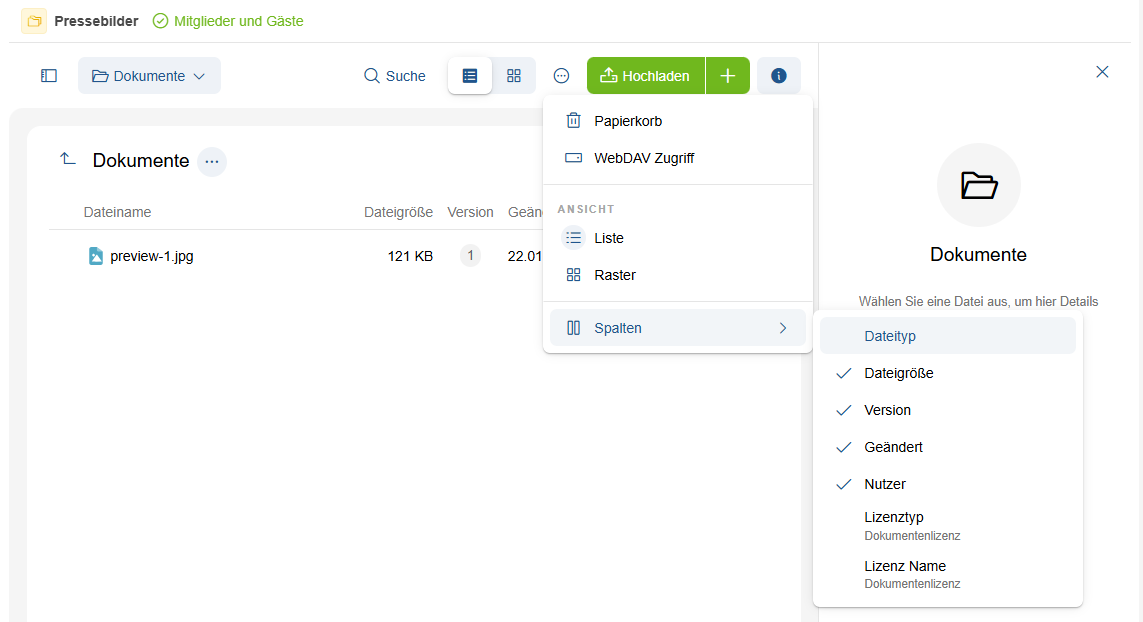
Task: Switch to grid view icon in toolbar
Action: pos(514,76)
